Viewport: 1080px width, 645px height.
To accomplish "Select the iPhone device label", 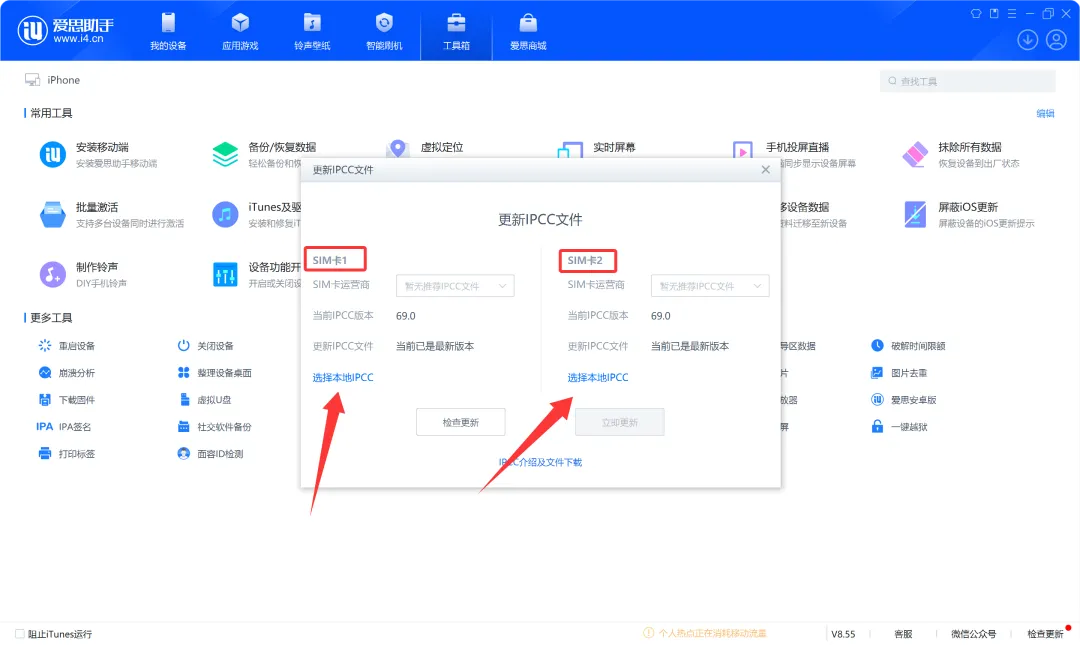I will [63, 80].
